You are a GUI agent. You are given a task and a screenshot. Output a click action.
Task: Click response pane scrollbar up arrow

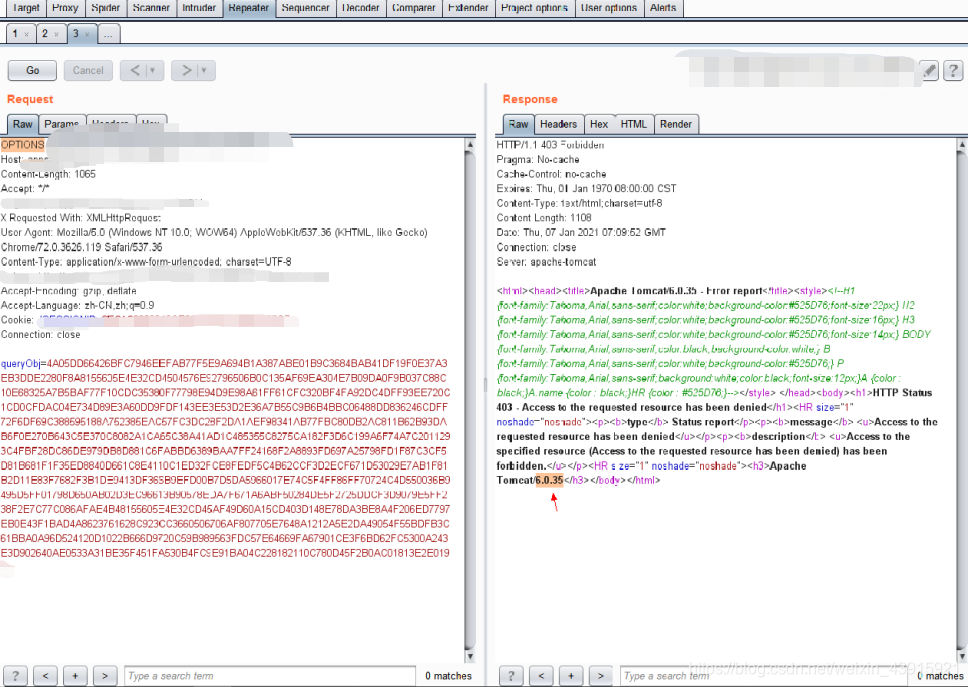(x=962, y=144)
